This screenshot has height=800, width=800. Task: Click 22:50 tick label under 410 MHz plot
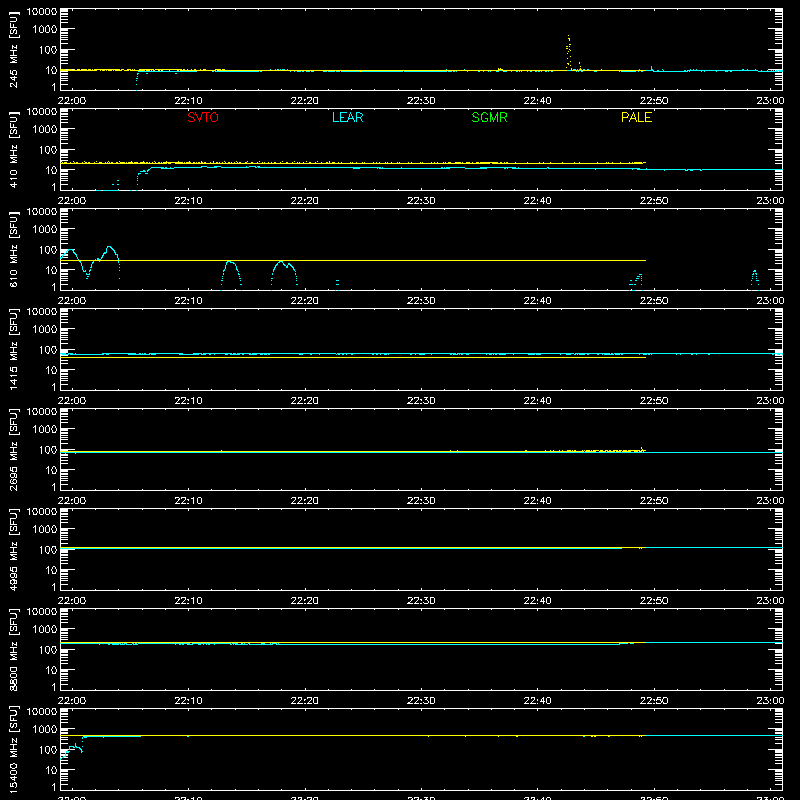tap(654, 201)
